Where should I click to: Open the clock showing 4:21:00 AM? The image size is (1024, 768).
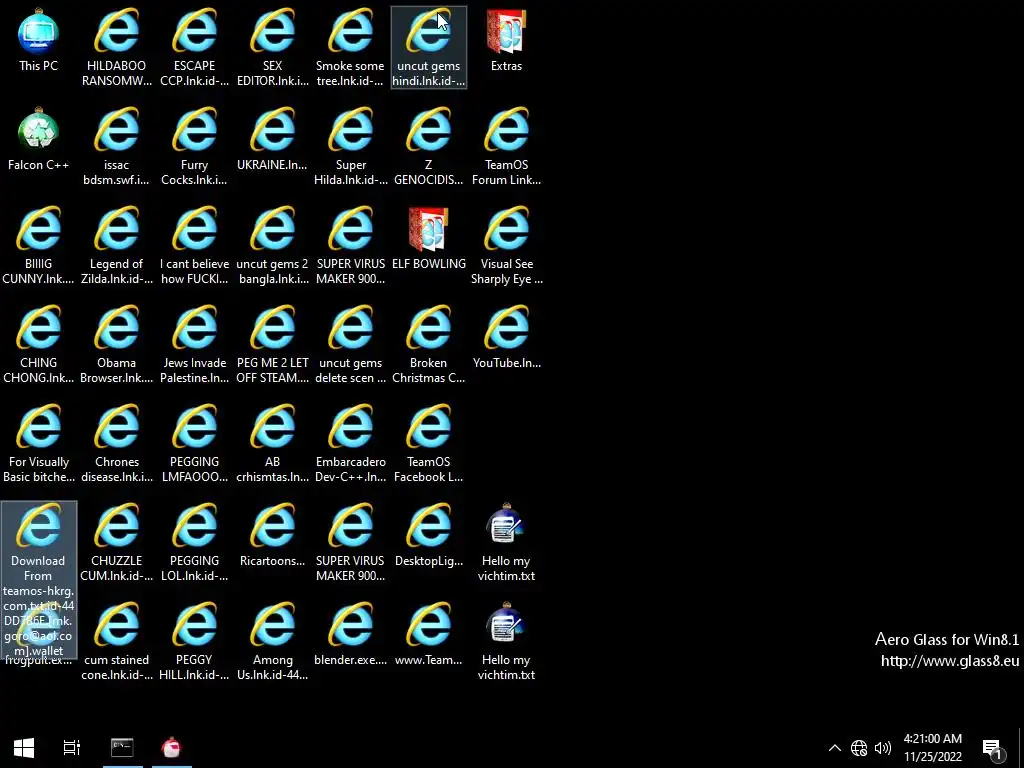(933, 748)
